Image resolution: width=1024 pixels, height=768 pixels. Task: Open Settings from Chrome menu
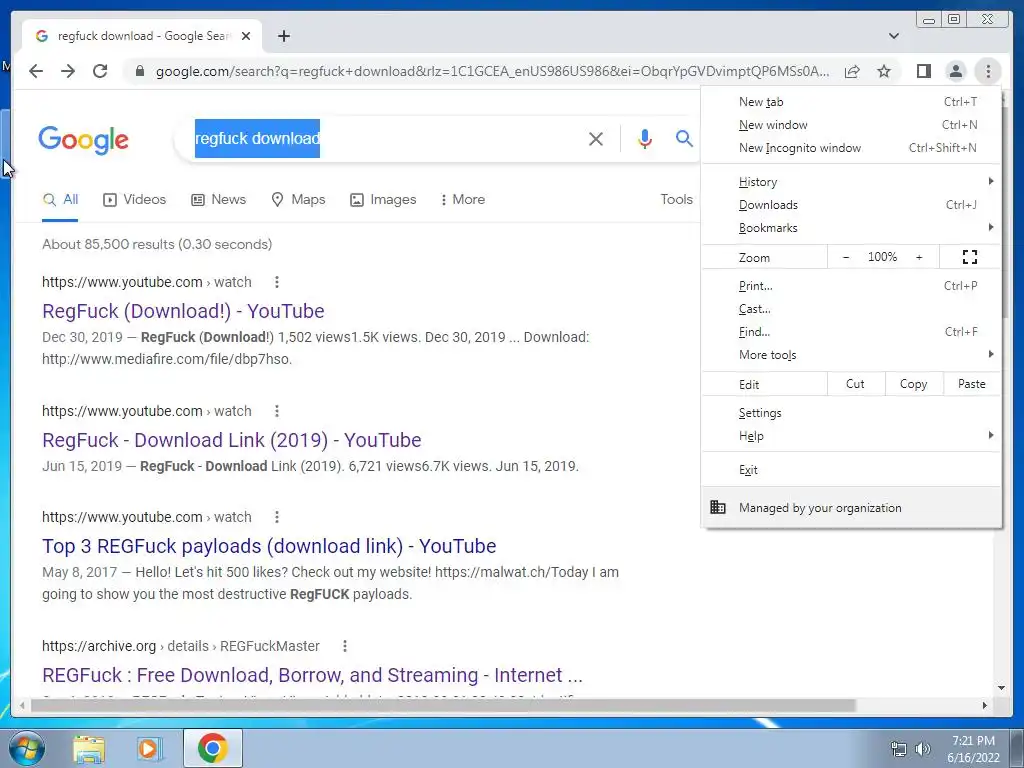pos(851,413)
